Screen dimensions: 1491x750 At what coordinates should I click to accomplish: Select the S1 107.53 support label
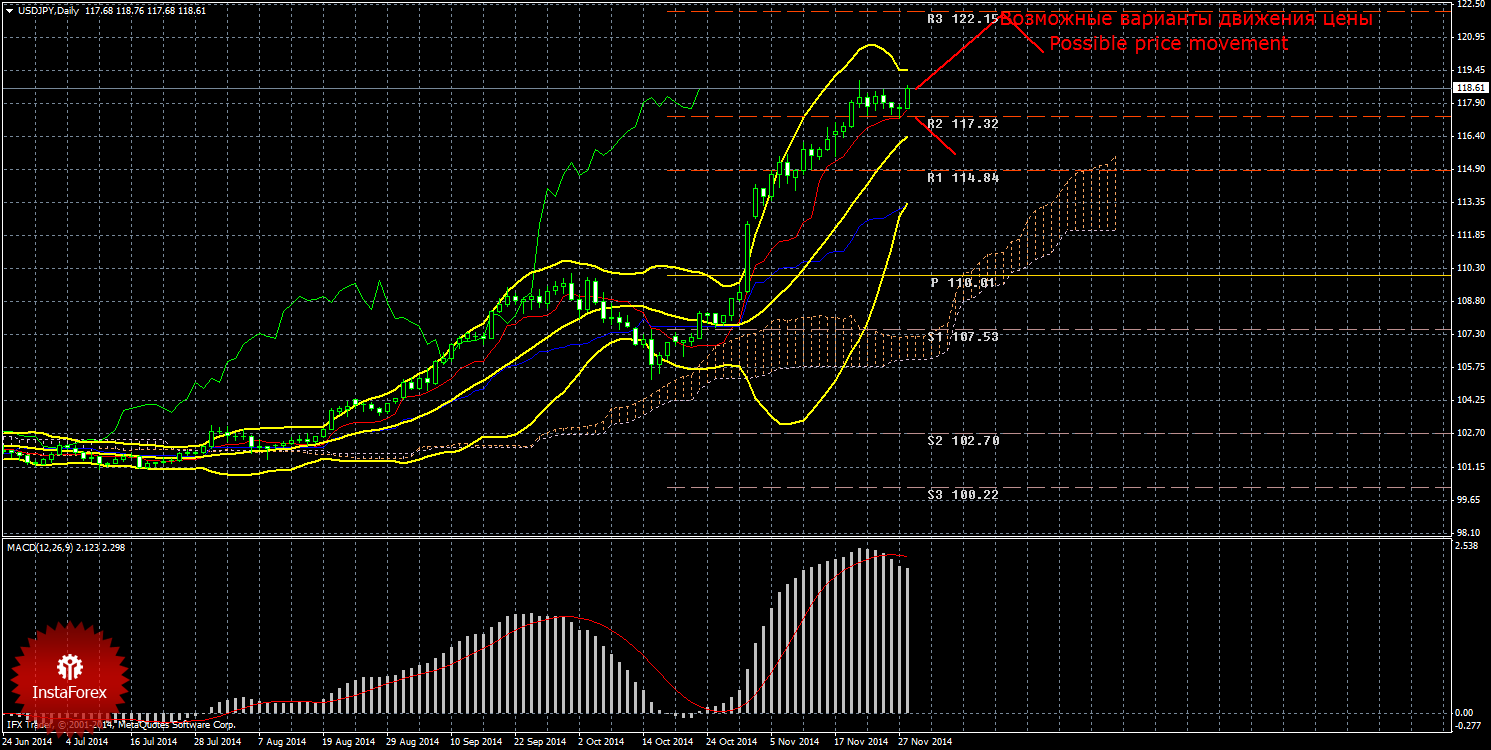(x=963, y=337)
